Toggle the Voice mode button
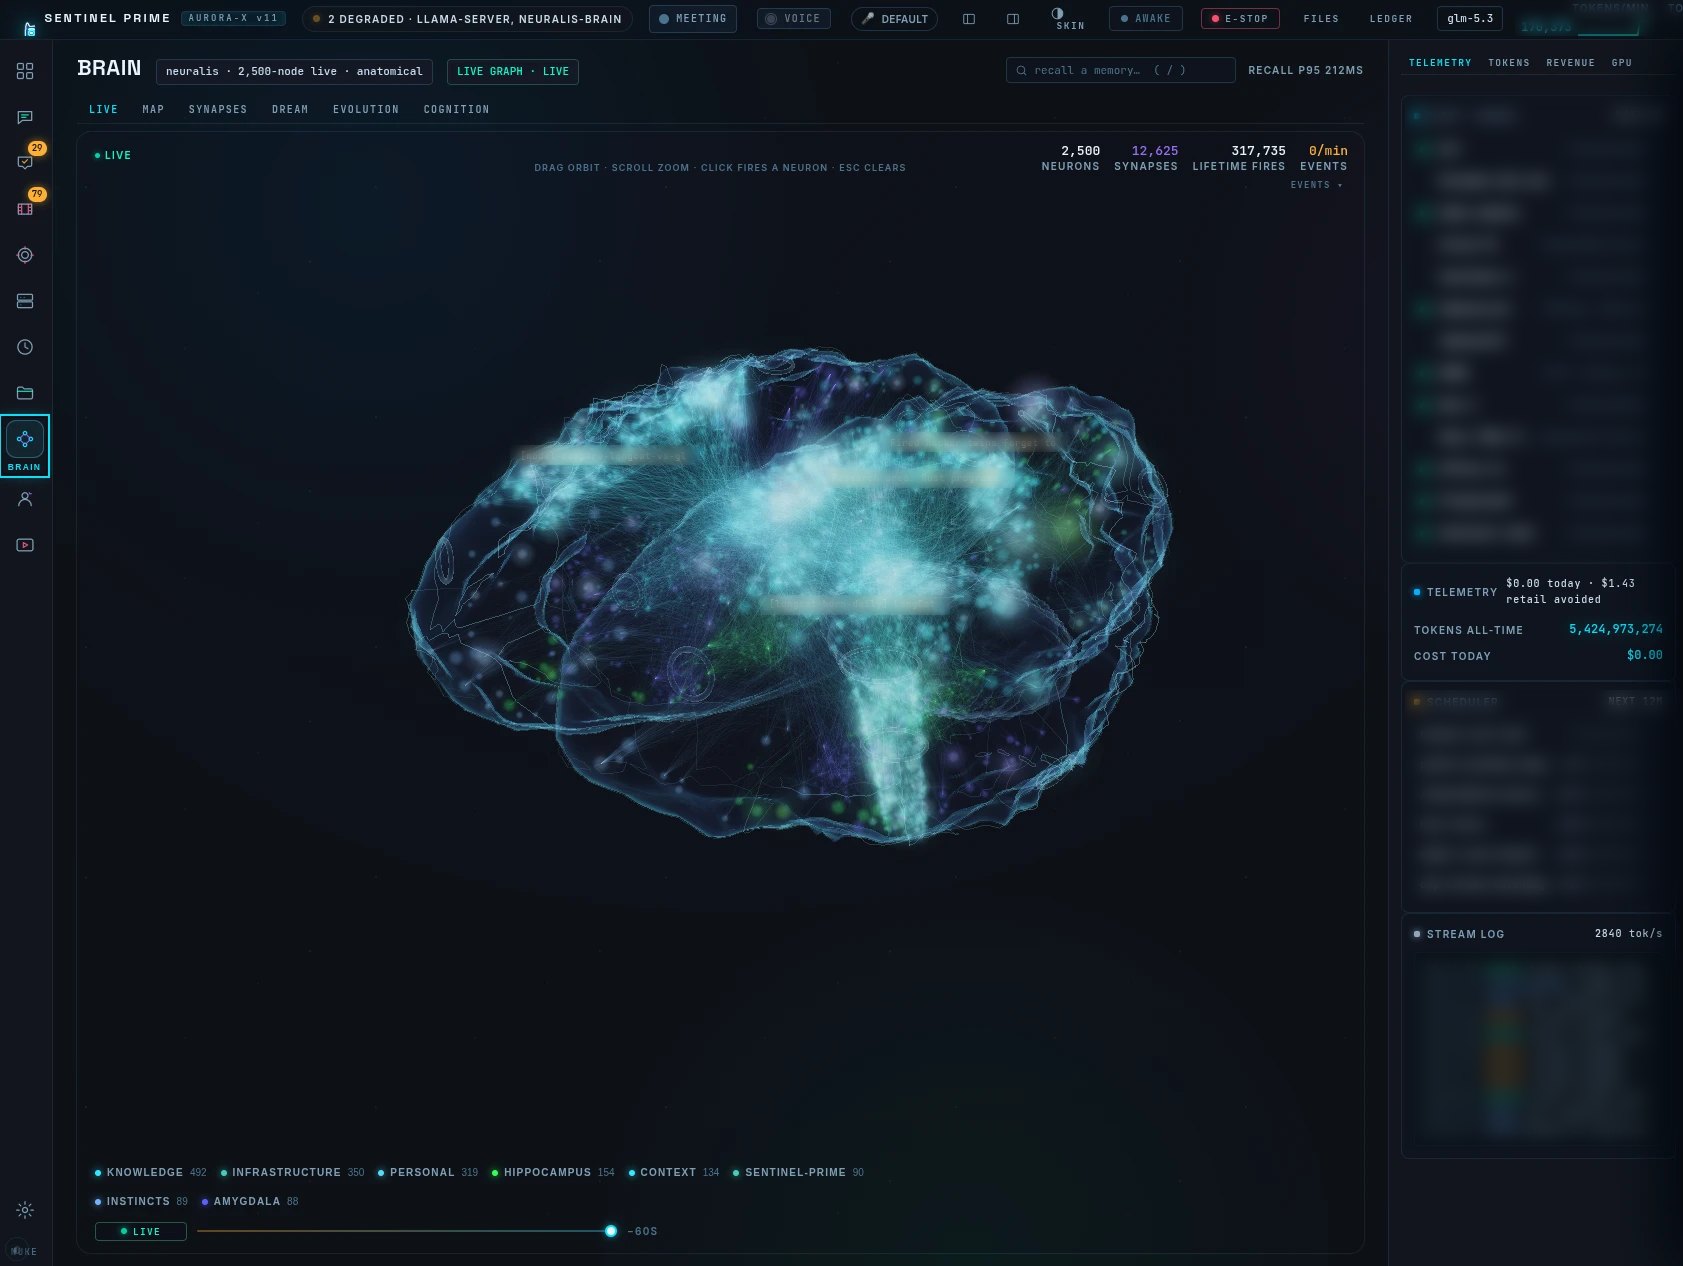 [x=793, y=19]
